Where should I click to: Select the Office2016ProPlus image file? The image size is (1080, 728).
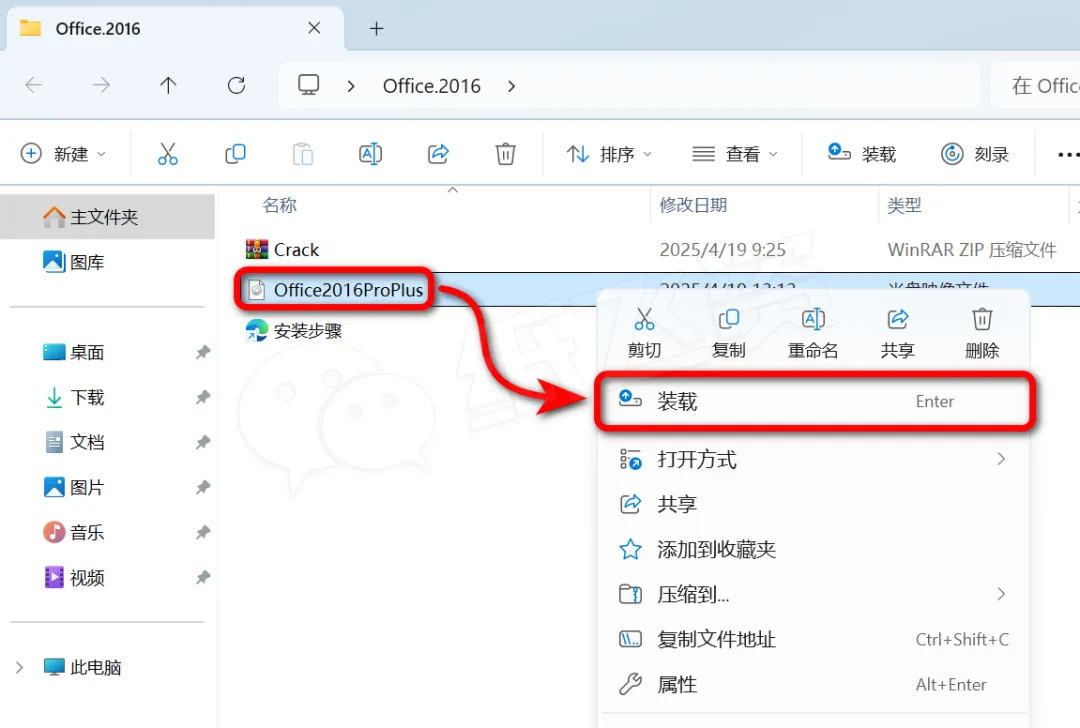(335, 290)
